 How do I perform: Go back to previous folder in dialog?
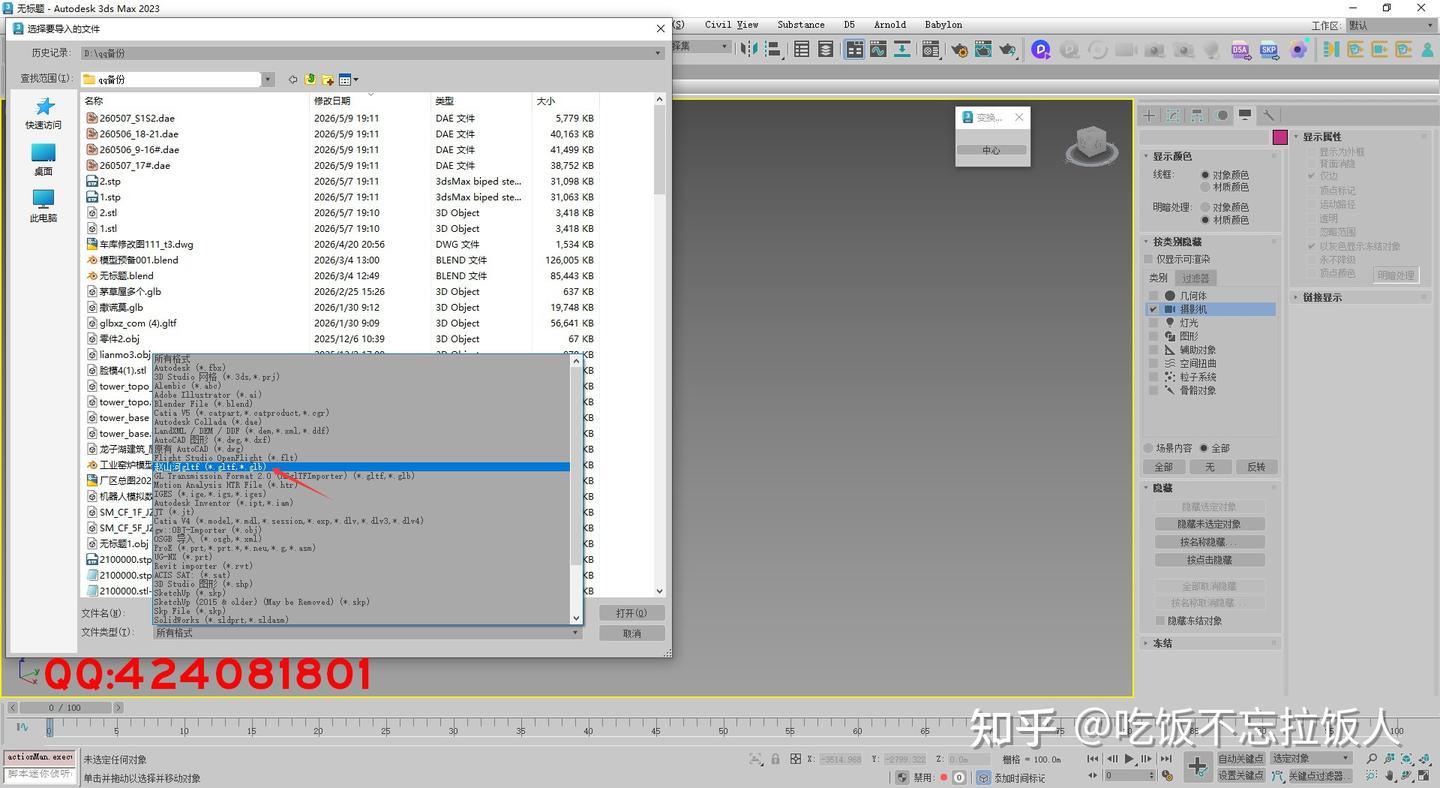293,79
